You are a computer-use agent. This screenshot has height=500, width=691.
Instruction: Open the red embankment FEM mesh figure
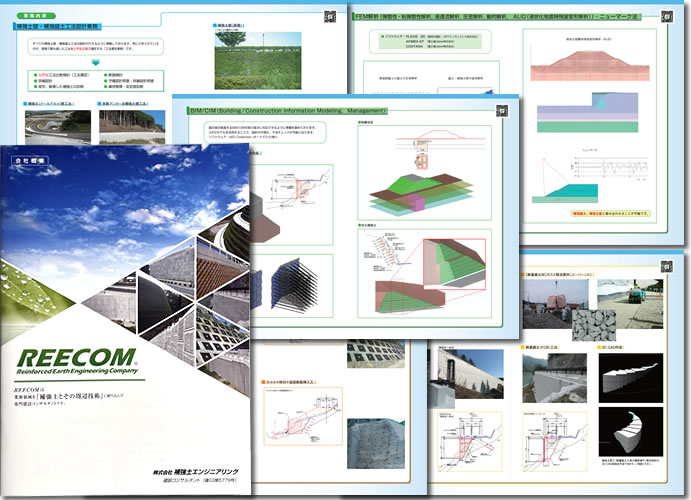pyautogui.click(x=590, y=65)
